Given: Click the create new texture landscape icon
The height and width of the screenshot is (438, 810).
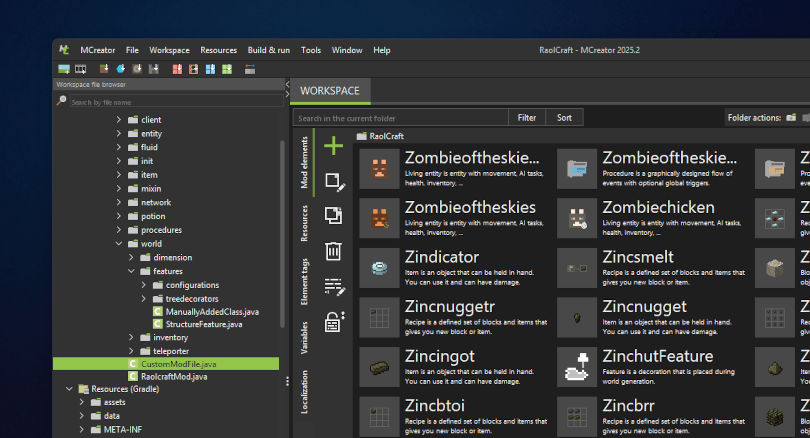Looking at the screenshot, I should [64, 69].
